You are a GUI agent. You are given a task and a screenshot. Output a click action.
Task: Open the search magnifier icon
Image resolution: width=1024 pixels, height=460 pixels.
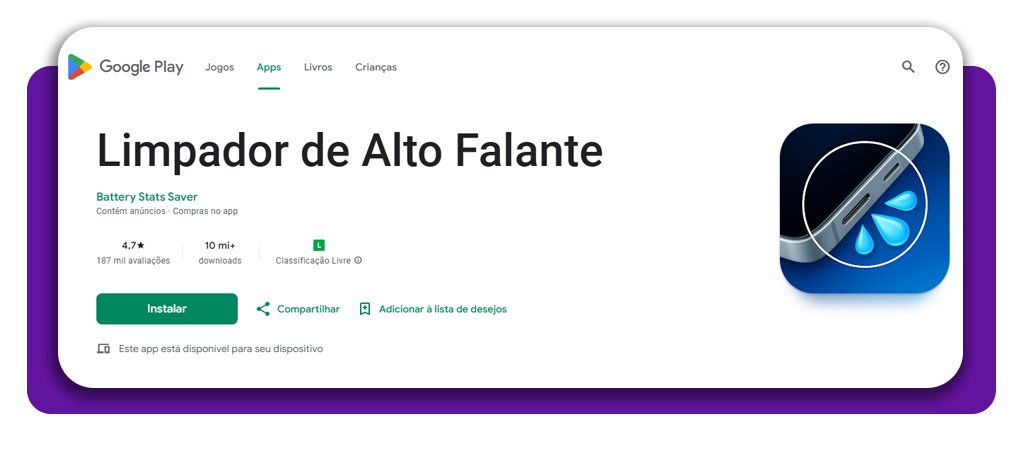(908, 67)
